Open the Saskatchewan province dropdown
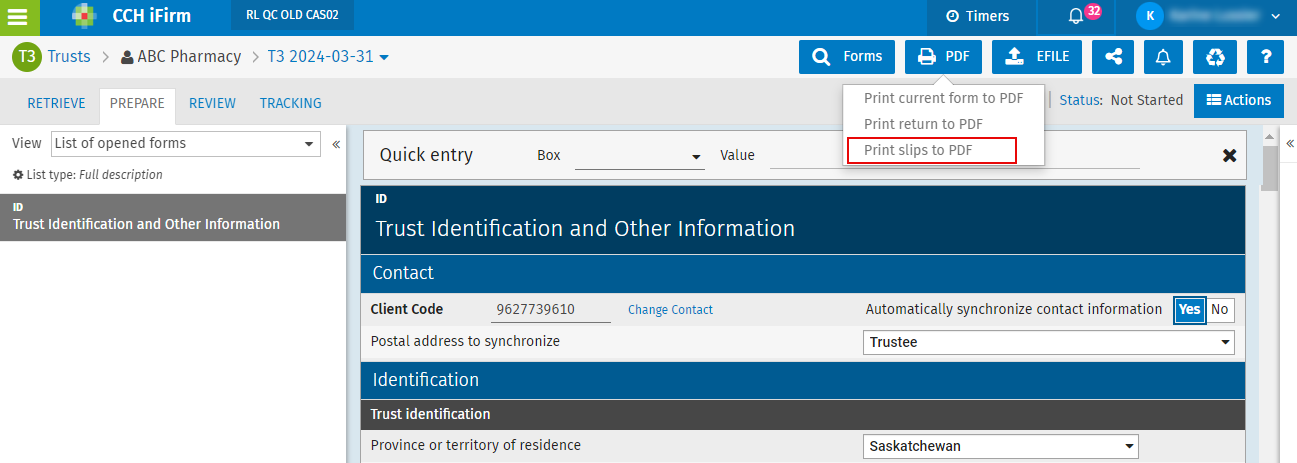1297x463 pixels. coord(1000,446)
